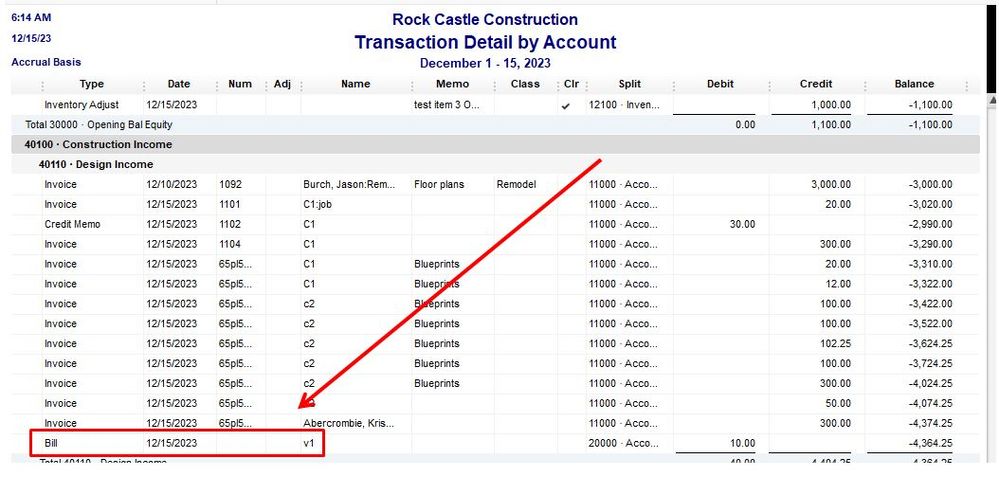Click the -4,364.25 balance on Bill row
999x481 pixels.
click(x=930, y=443)
